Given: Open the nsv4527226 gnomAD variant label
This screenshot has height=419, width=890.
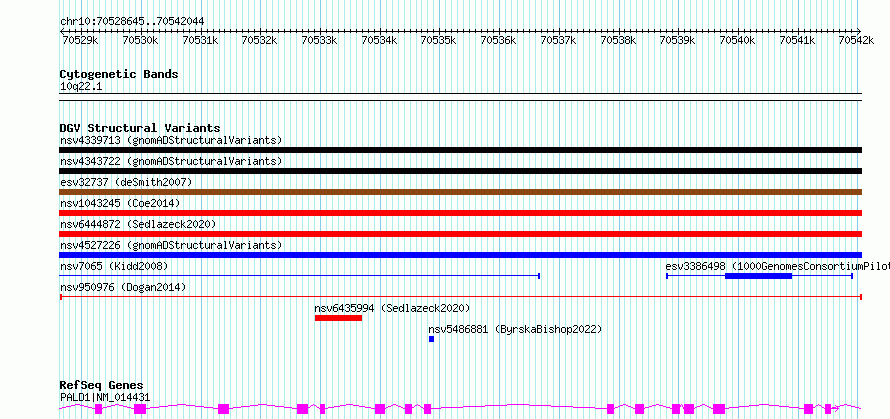Looking at the screenshot, I should (x=171, y=245).
